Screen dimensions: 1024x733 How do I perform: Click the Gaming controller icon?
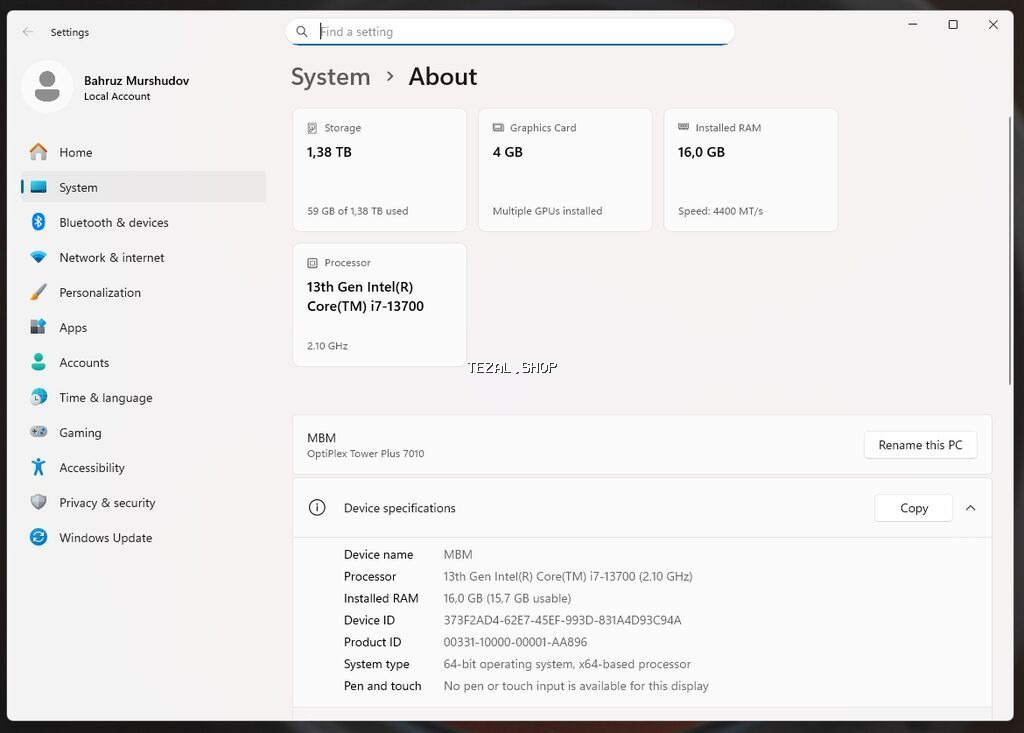[x=38, y=432]
